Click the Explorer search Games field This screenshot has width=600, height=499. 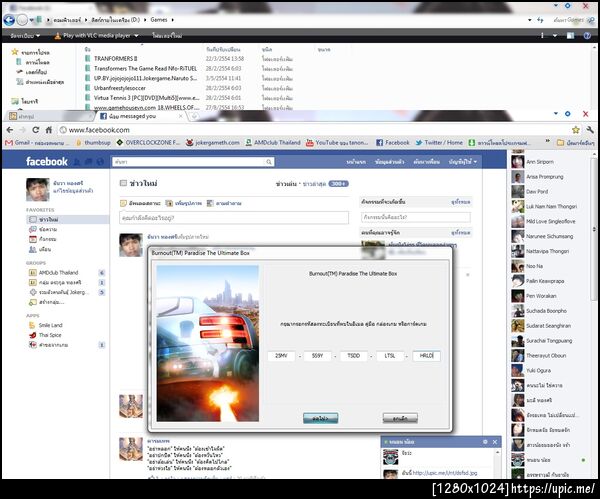572,20
